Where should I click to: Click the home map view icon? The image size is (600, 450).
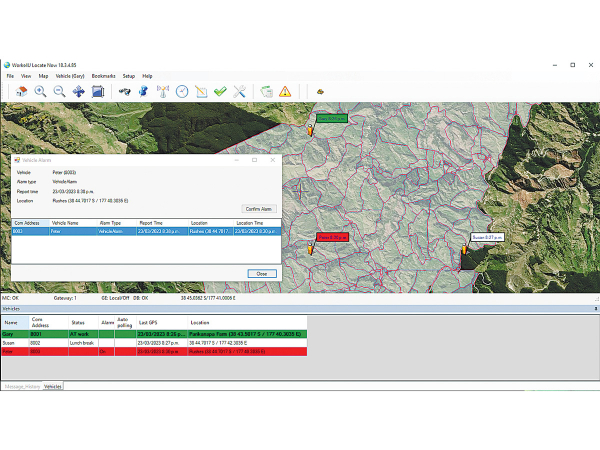(21, 91)
